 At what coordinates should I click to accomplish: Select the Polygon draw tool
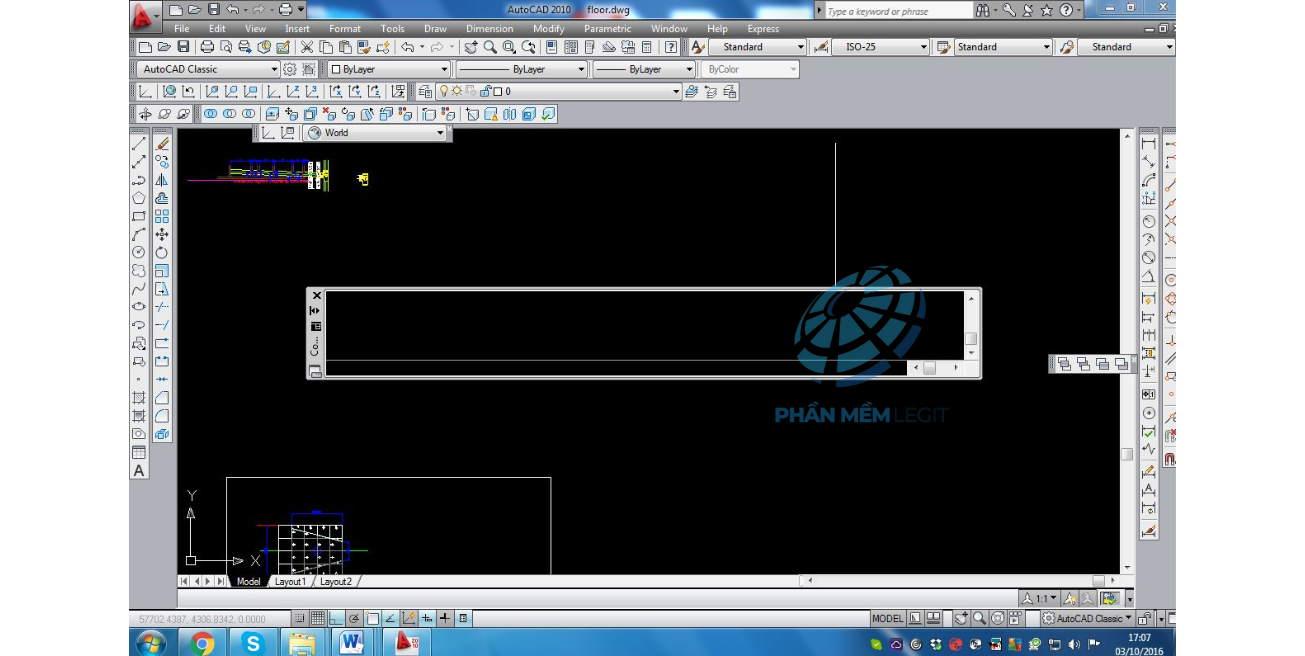pyautogui.click(x=139, y=198)
